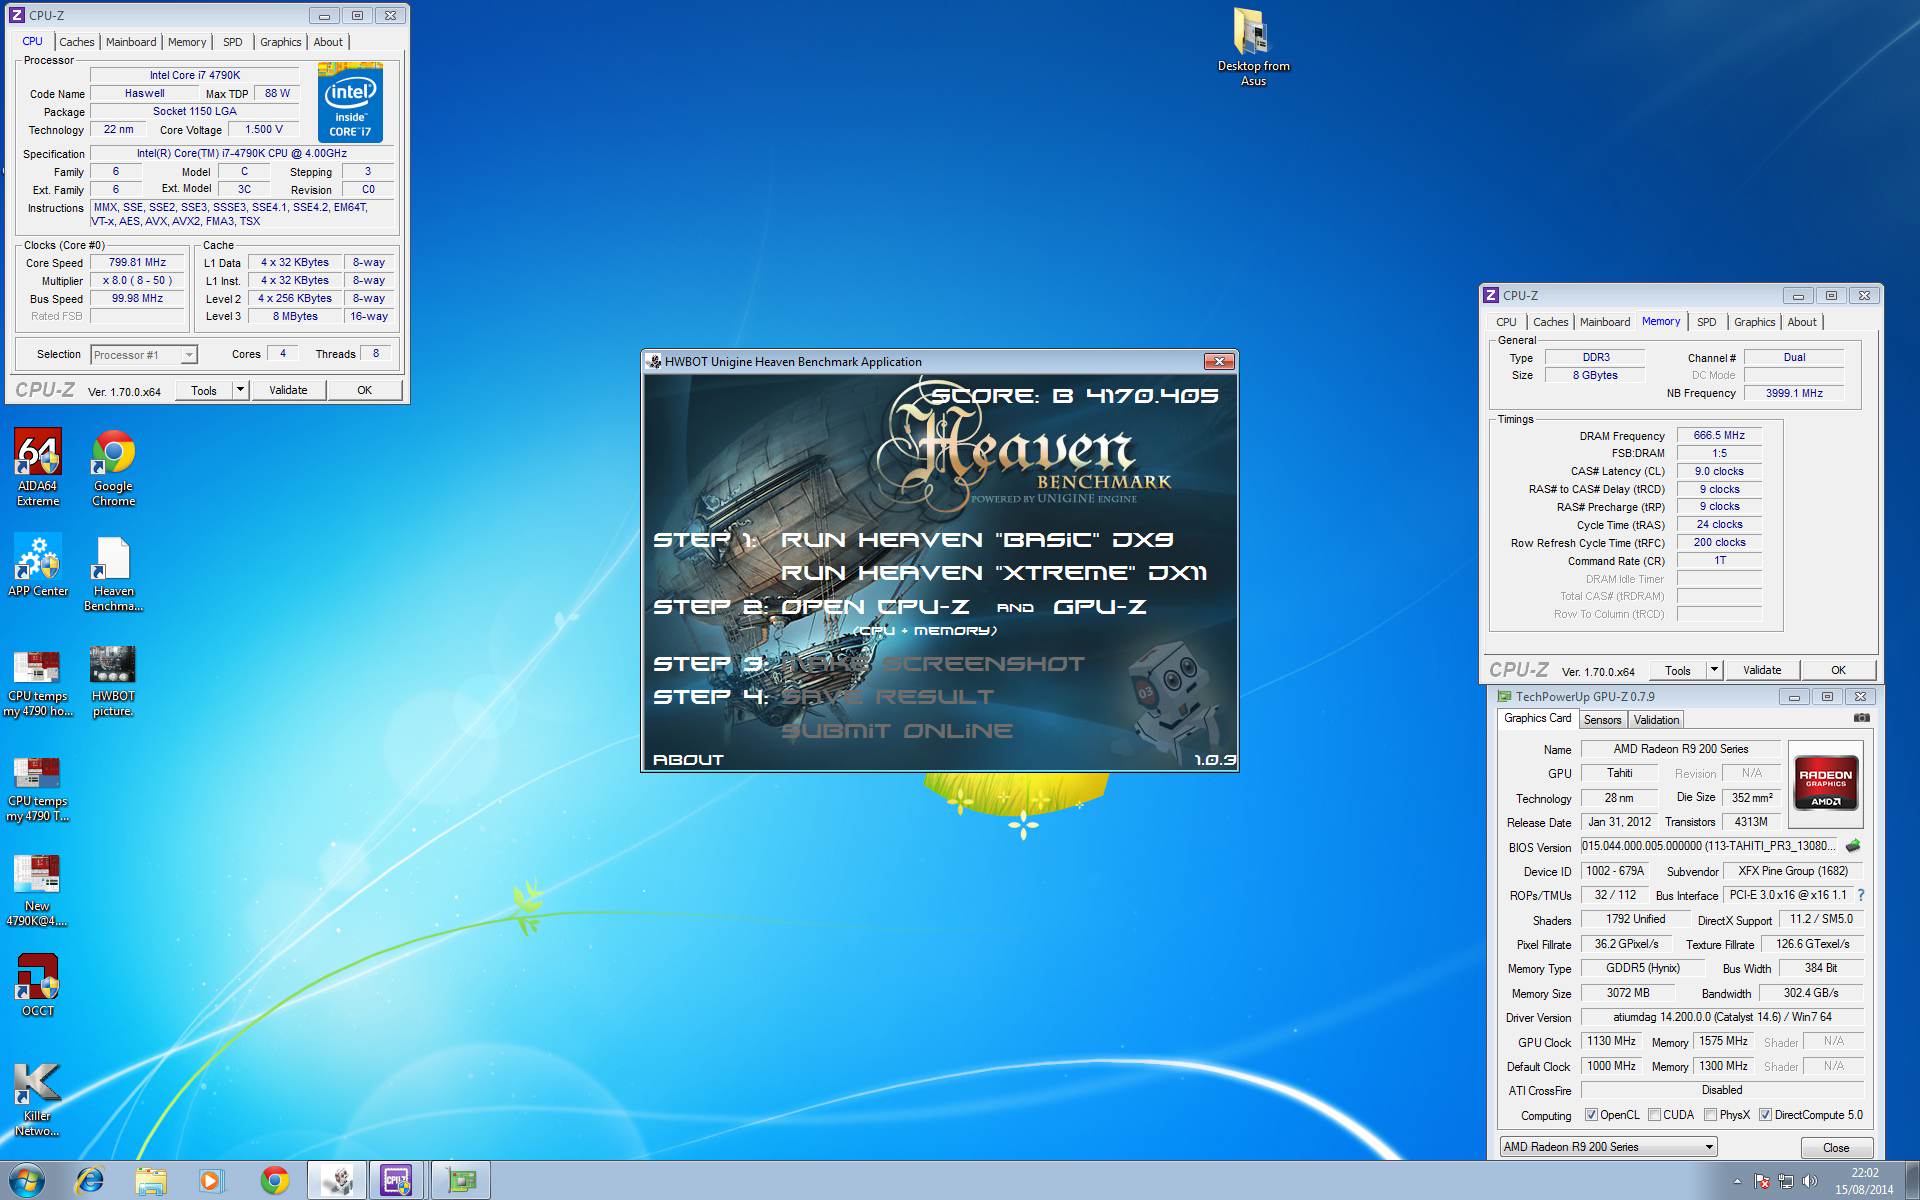Click Run Heaven "Xtreme" DX11
The width and height of the screenshot is (1920, 1200).
[994, 573]
